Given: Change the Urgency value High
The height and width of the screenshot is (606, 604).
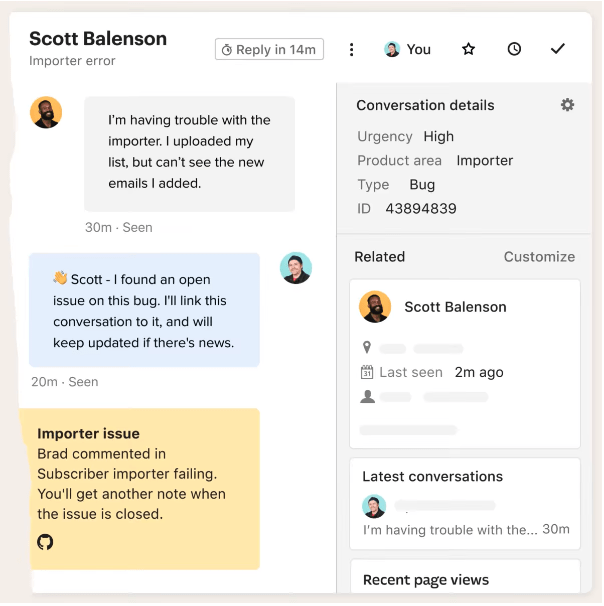Looking at the screenshot, I should [x=438, y=136].
